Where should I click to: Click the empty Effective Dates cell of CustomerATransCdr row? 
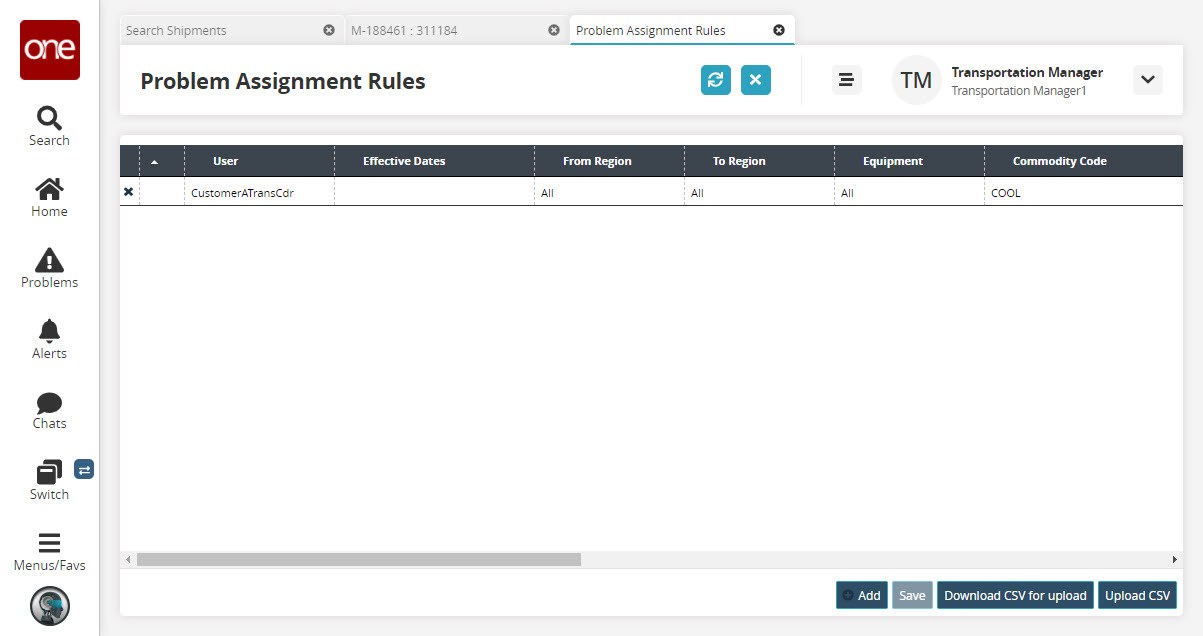pyautogui.click(x=434, y=193)
